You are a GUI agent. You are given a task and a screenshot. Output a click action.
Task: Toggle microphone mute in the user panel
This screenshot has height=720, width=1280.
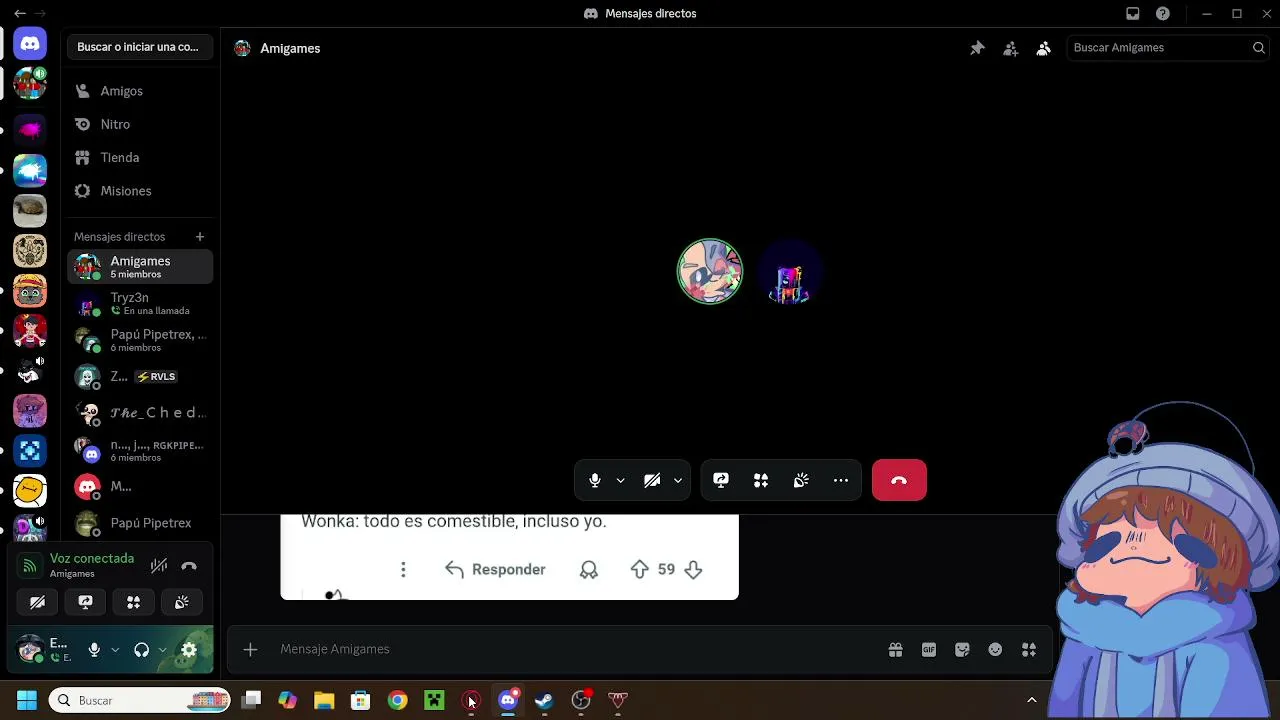[94, 650]
